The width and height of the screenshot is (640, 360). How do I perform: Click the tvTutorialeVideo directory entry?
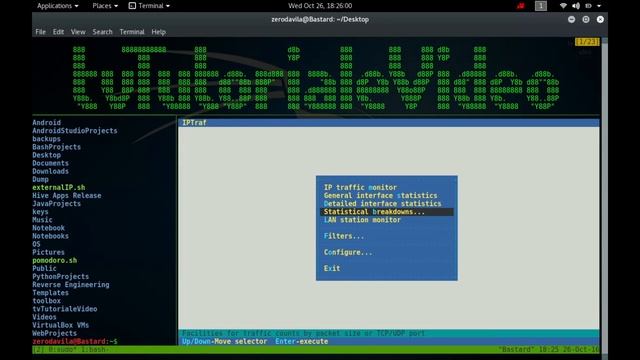coord(64,309)
